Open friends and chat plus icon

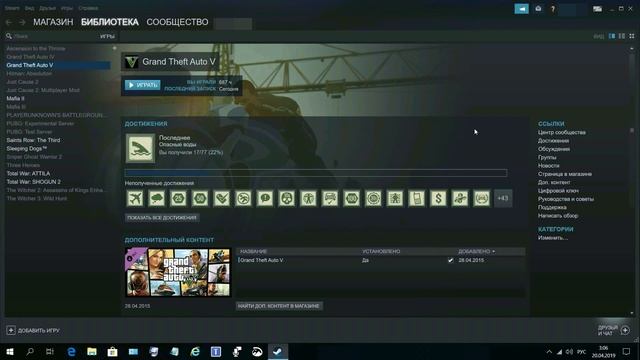coord(625,330)
